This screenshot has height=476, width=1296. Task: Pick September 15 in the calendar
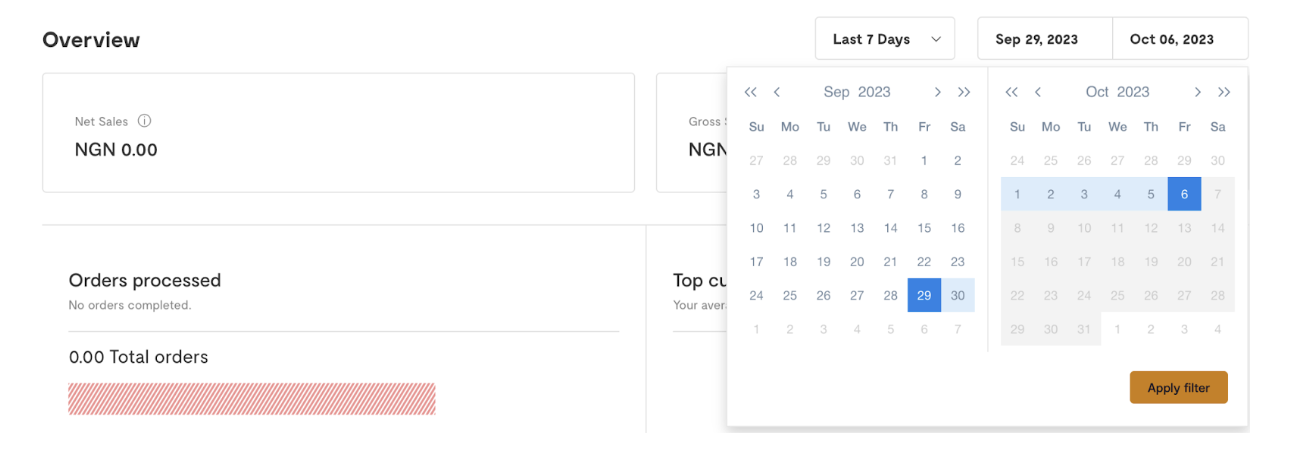coord(924,228)
